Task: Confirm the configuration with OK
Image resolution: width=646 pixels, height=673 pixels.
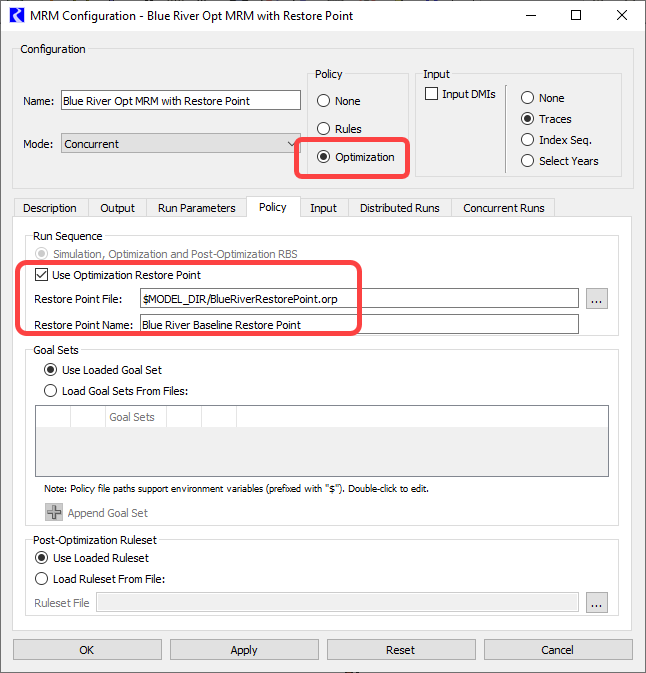Action: (x=87, y=650)
